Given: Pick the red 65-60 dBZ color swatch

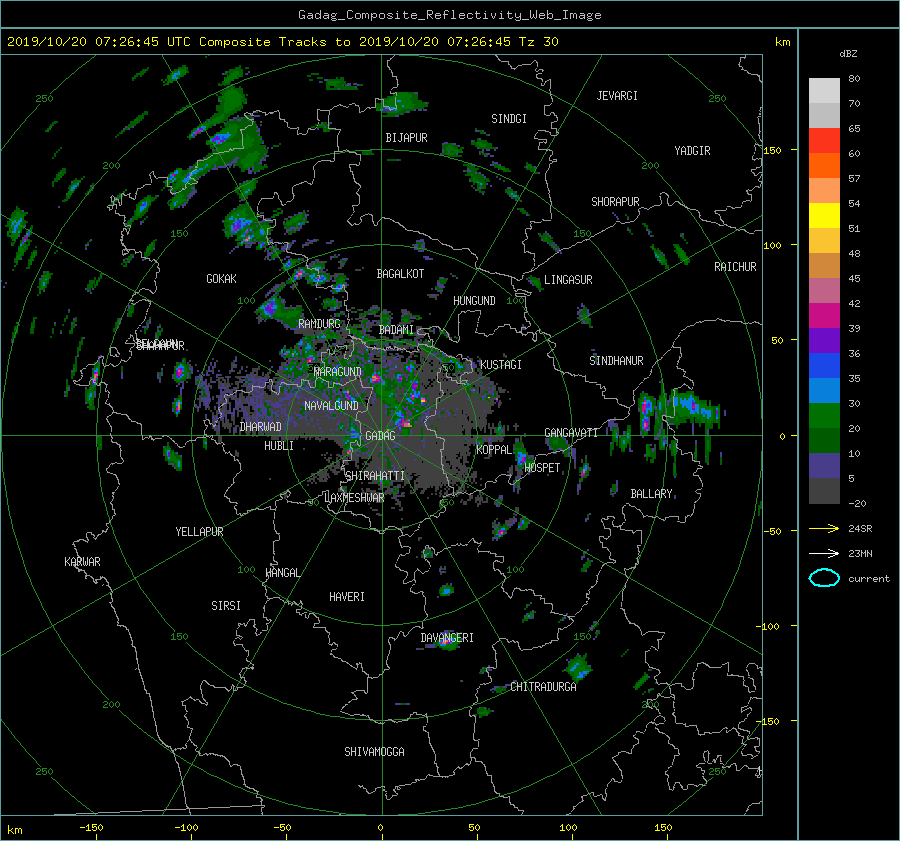Looking at the screenshot, I should point(824,141).
